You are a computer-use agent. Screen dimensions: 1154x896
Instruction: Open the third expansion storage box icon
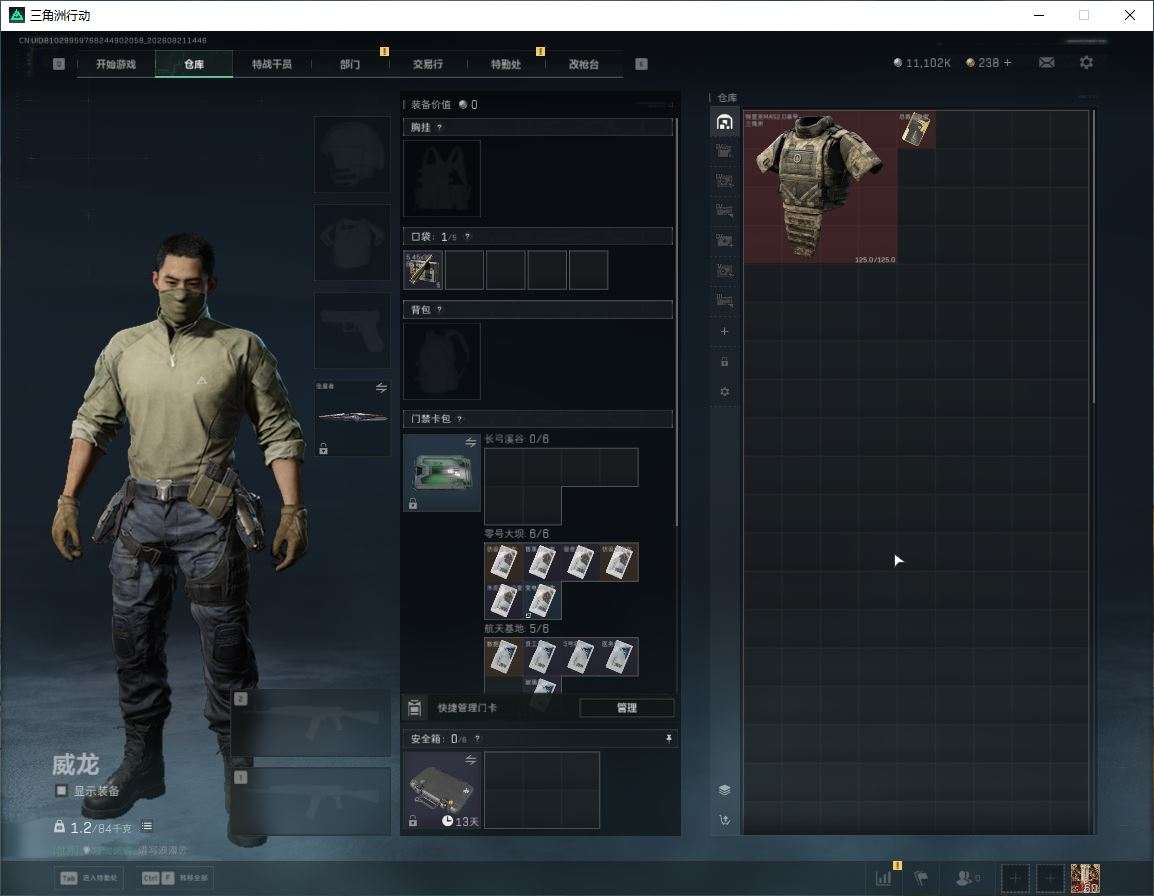[x=724, y=211]
